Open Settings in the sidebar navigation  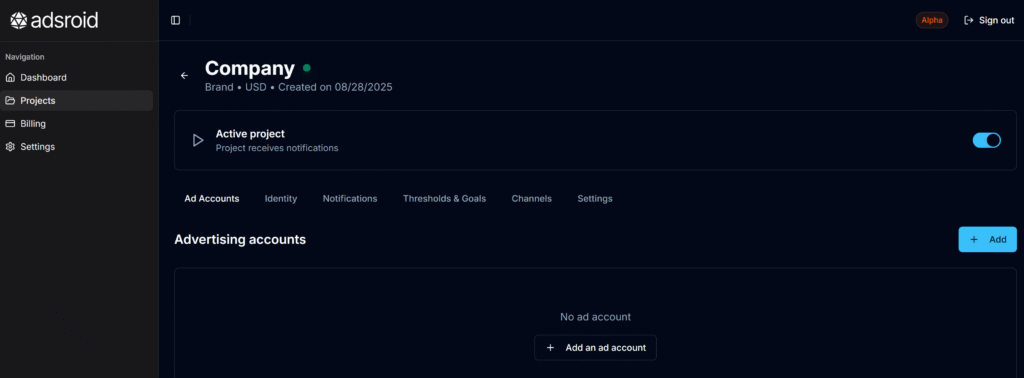[76, 147]
